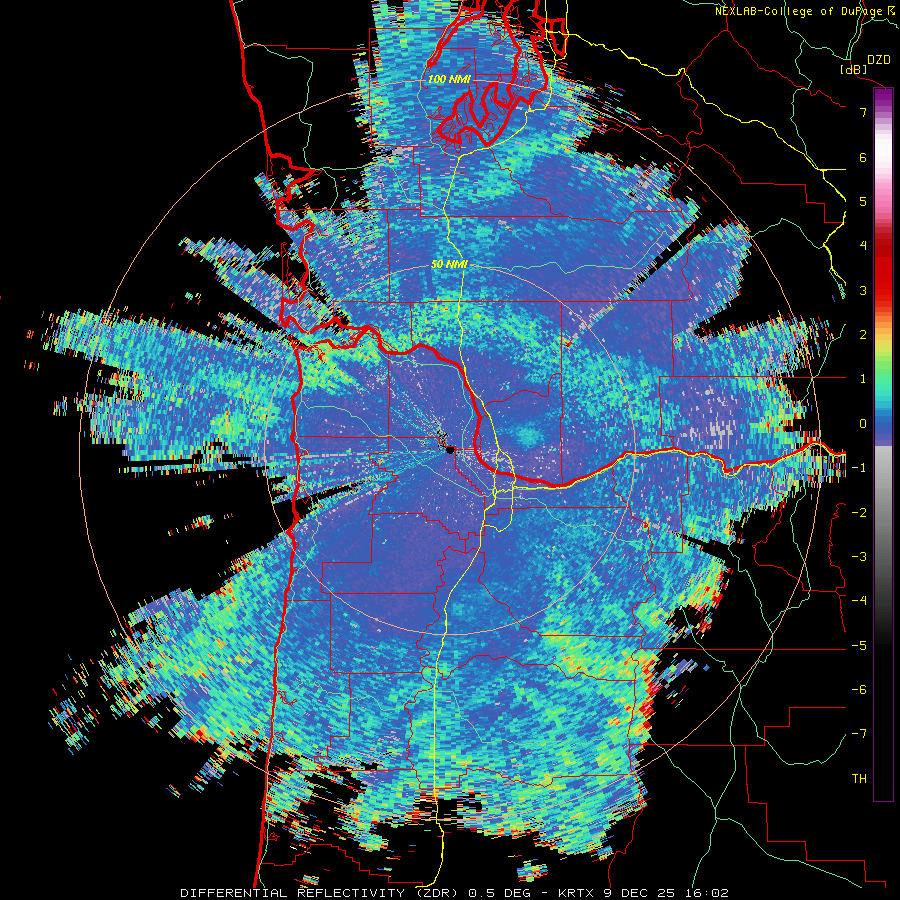Image resolution: width=900 pixels, height=900 pixels.
Task: Click the TH threshold label on the scale
Action: 859,779
